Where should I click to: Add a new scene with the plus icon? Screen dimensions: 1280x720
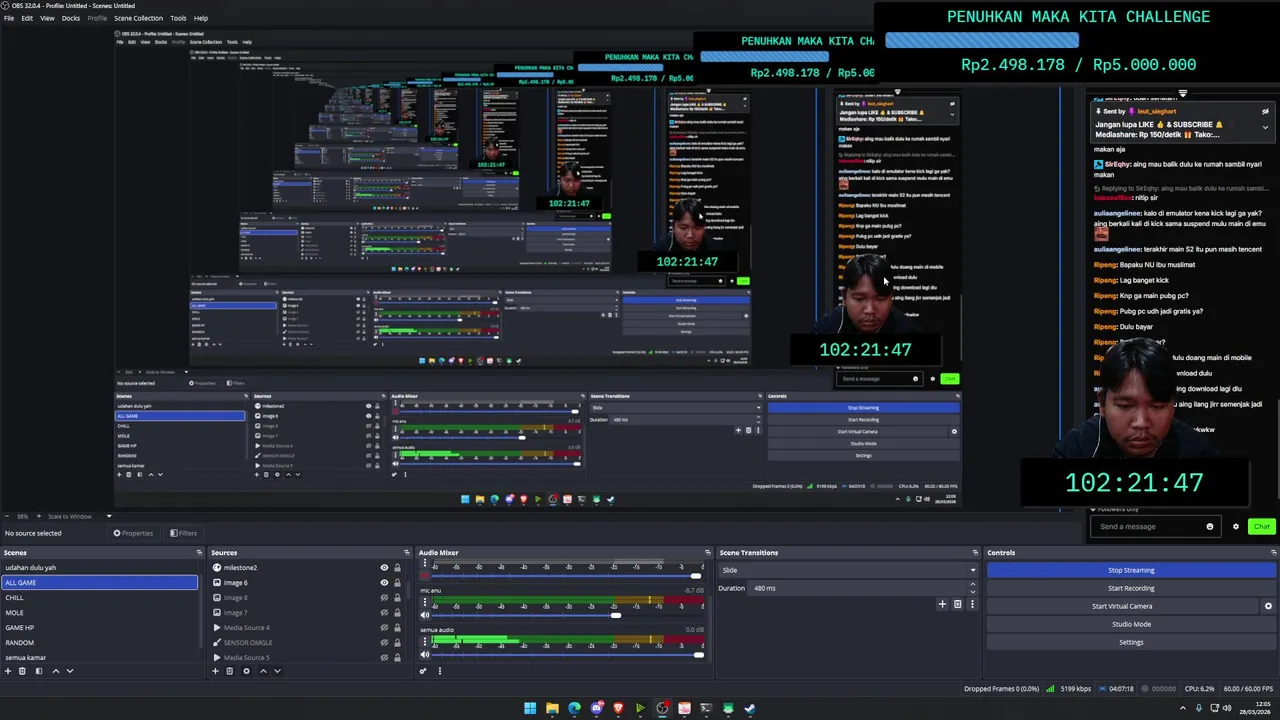tap(8, 671)
